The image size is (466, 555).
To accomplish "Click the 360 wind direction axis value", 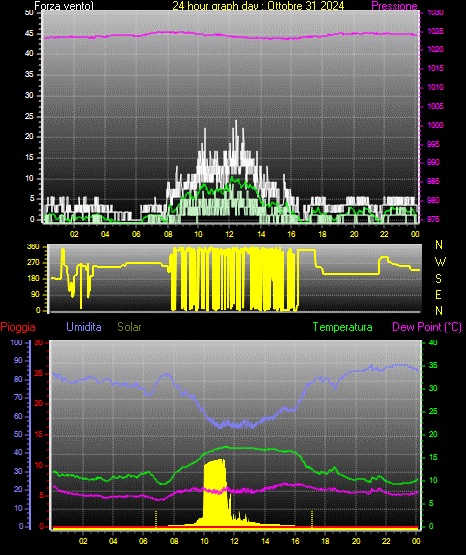I will tap(33, 247).
